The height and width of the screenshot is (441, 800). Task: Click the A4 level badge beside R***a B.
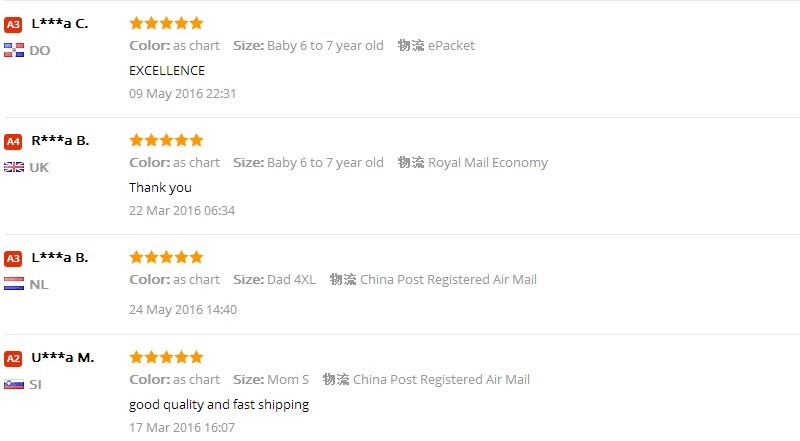click(x=13, y=141)
